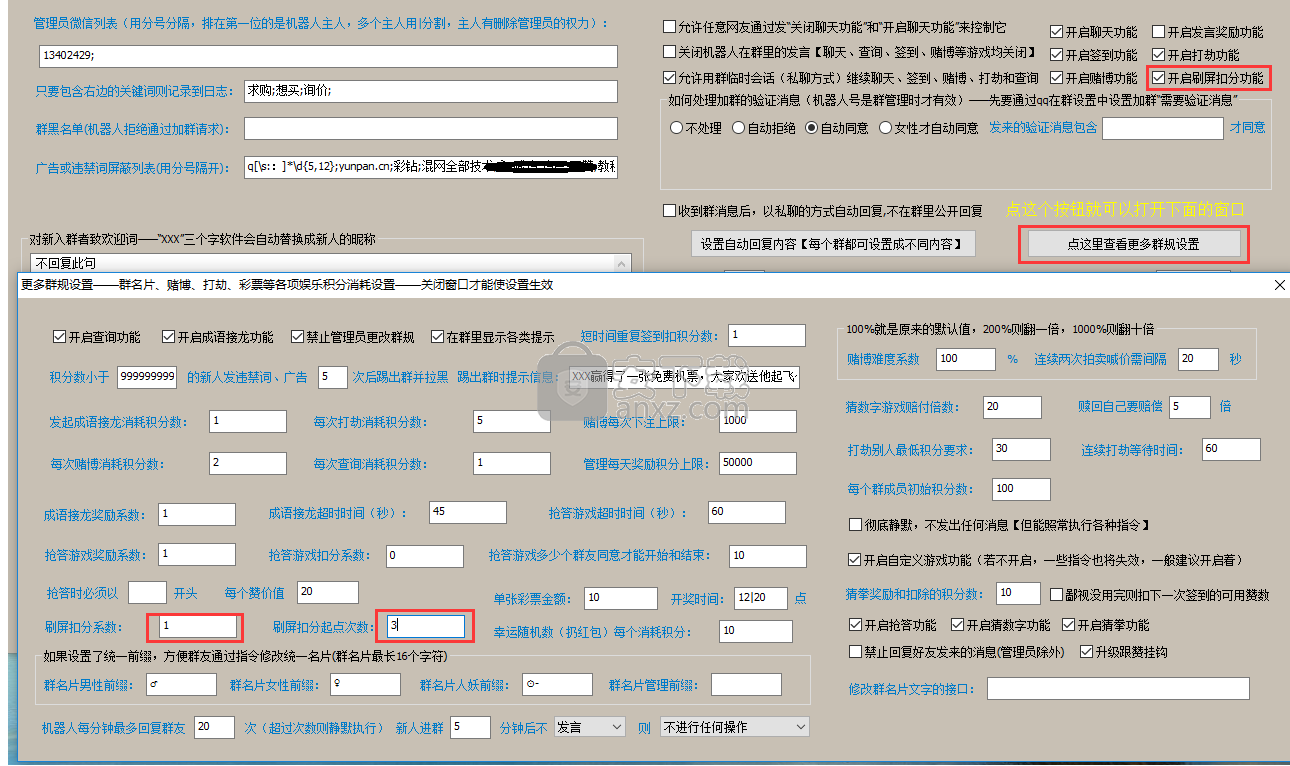Click the 每次打劫消耗积分数 field
The height and width of the screenshot is (766, 1290).
[511, 421]
